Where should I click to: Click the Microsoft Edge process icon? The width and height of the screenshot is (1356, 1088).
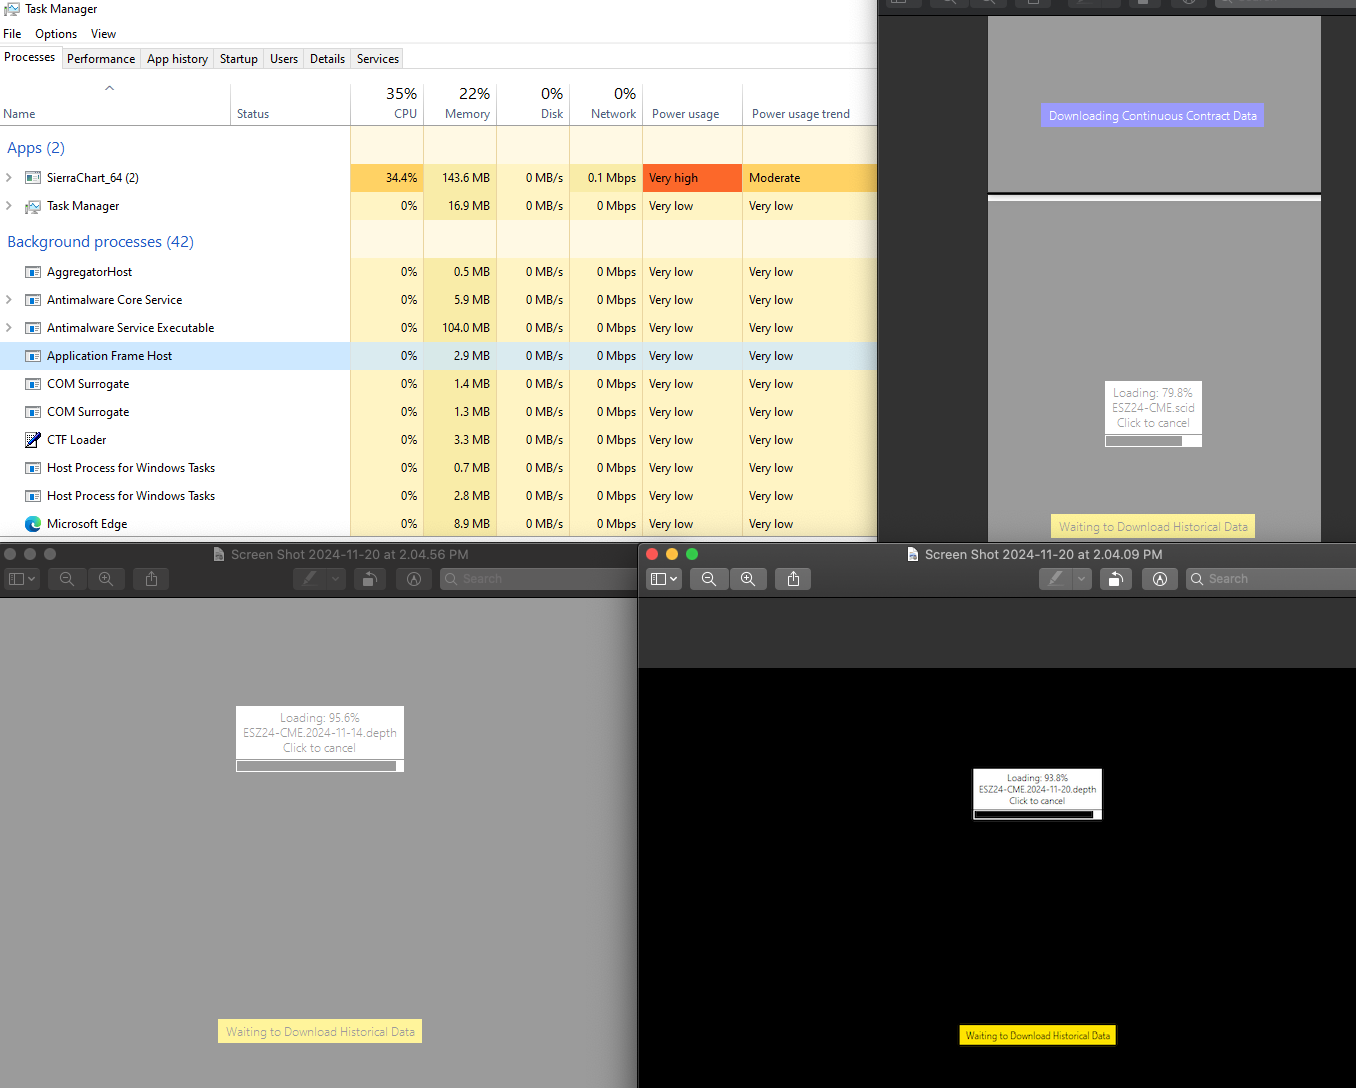tap(33, 524)
